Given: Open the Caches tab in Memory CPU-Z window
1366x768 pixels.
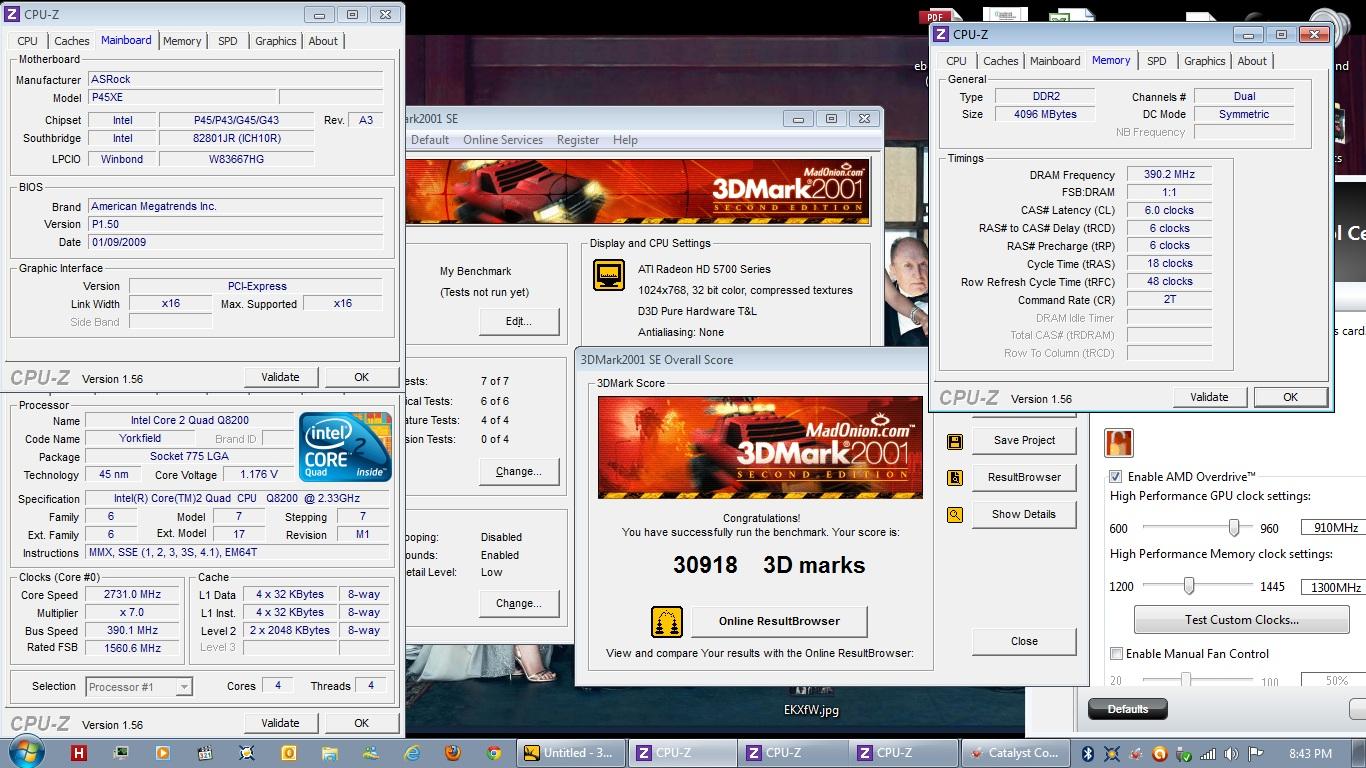Looking at the screenshot, I should 1000,61.
